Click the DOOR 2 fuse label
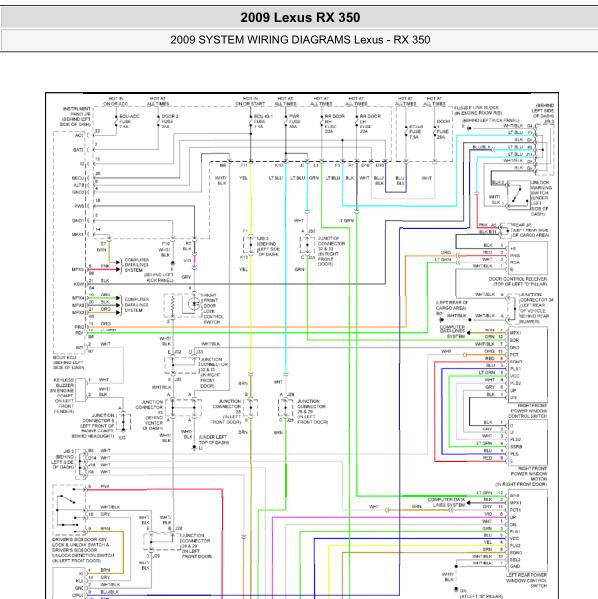This screenshot has height=599, width=598. [x=170, y=121]
